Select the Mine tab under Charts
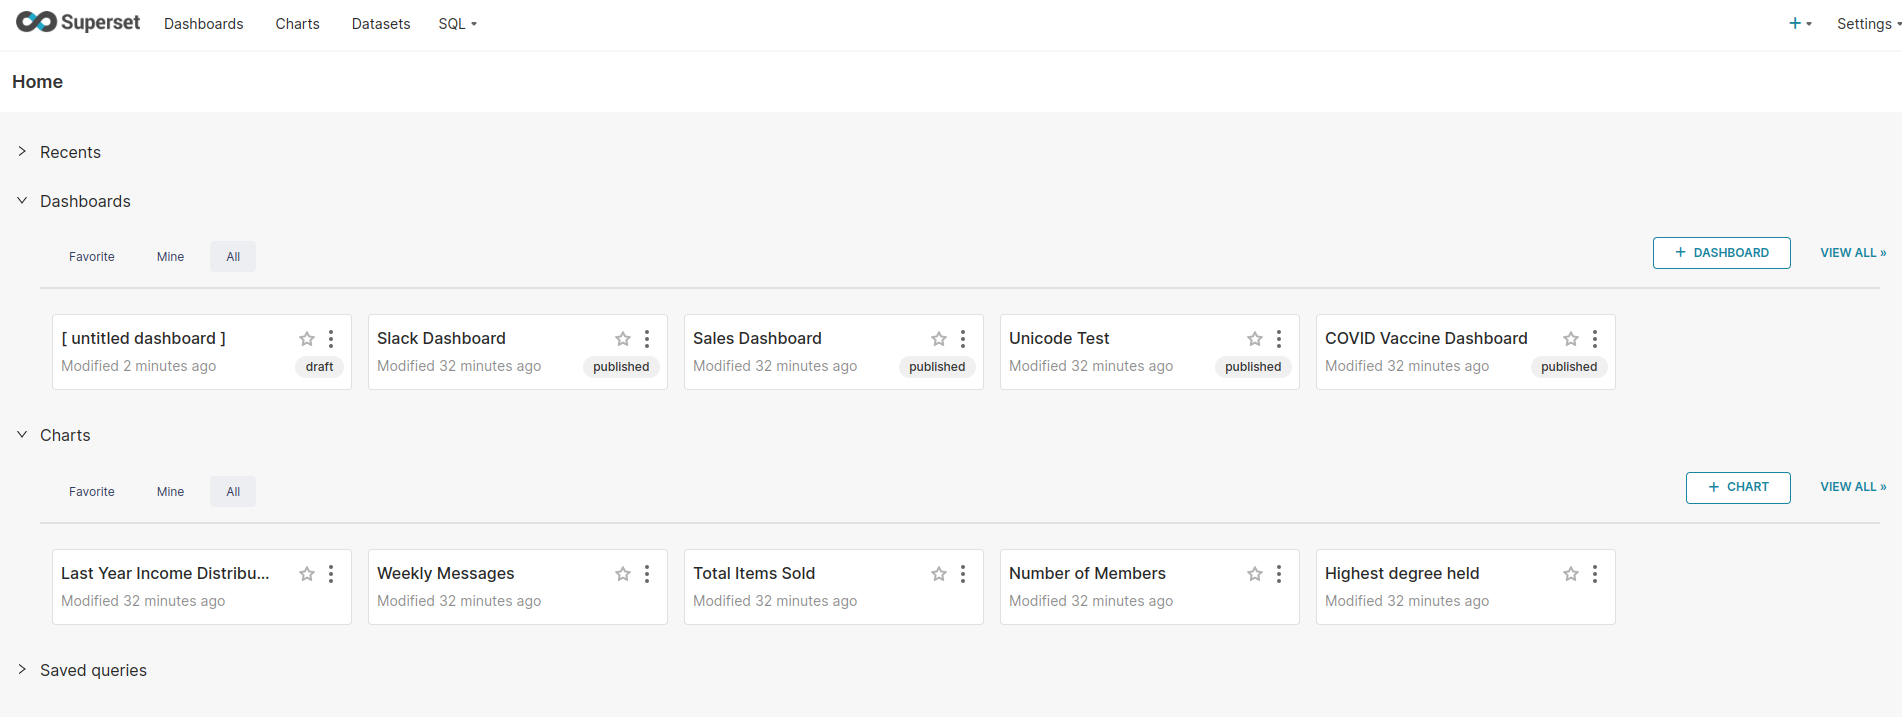Screen dimensions: 1902x717 coord(170,492)
